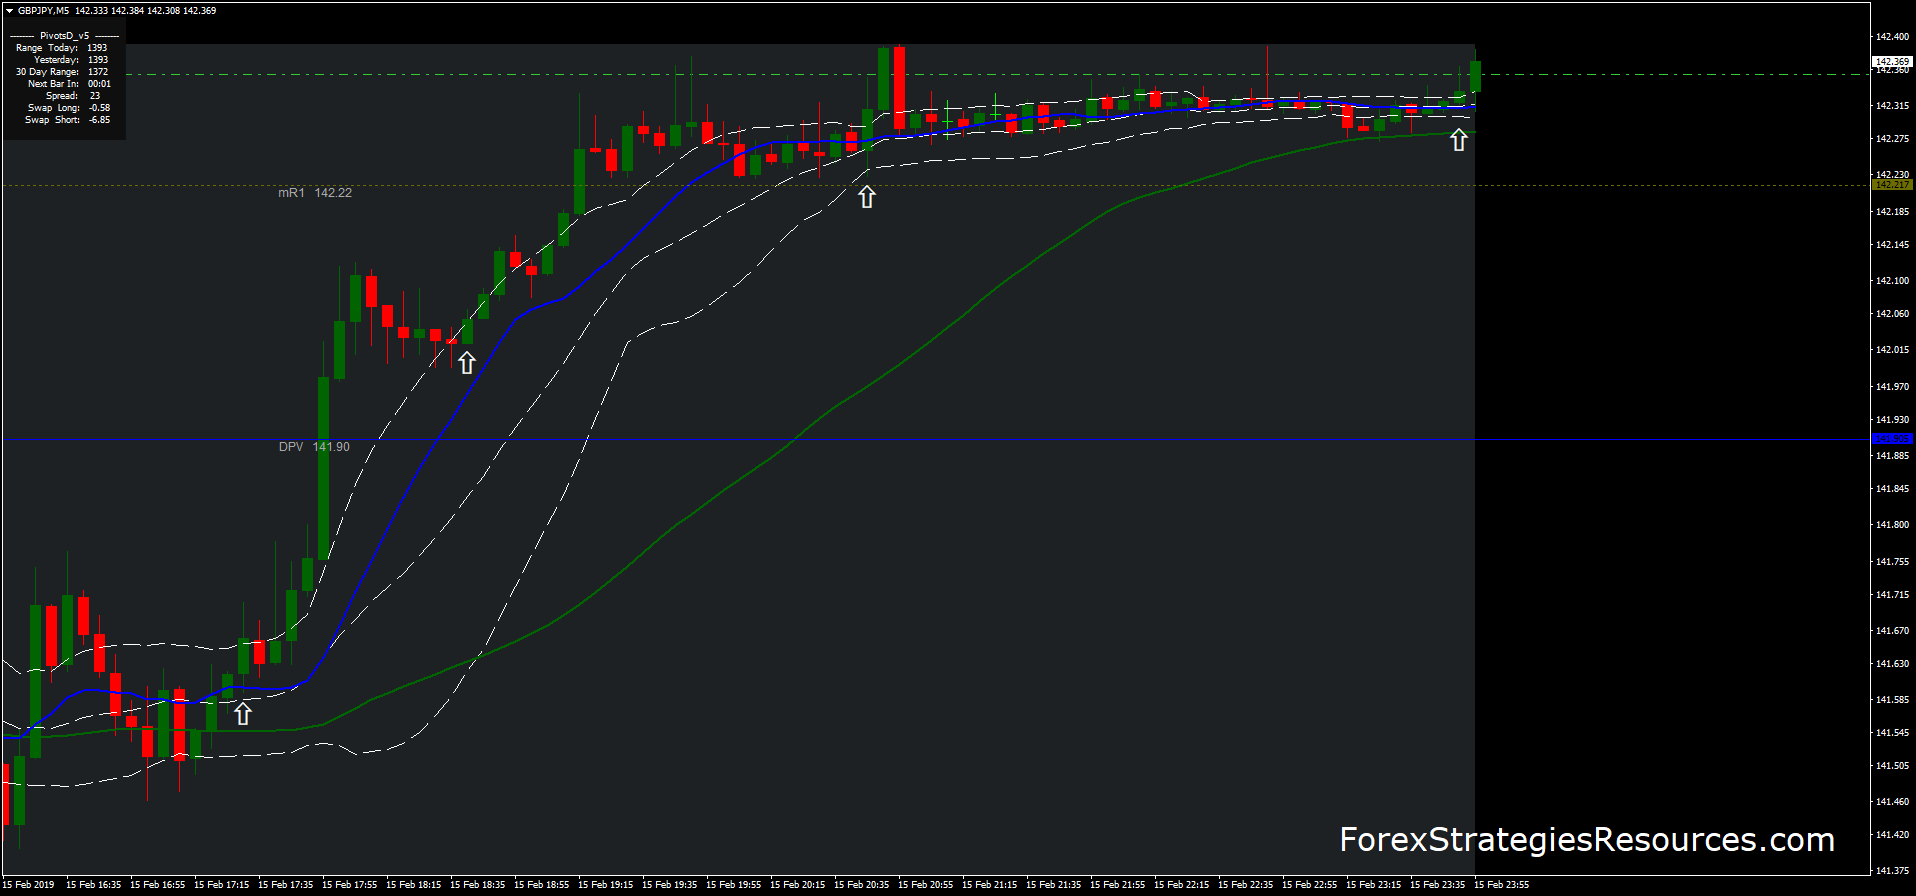Screen dimensions: 1916x896
Task: Click the 142.400 price scale label
Action: click(x=1892, y=37)
